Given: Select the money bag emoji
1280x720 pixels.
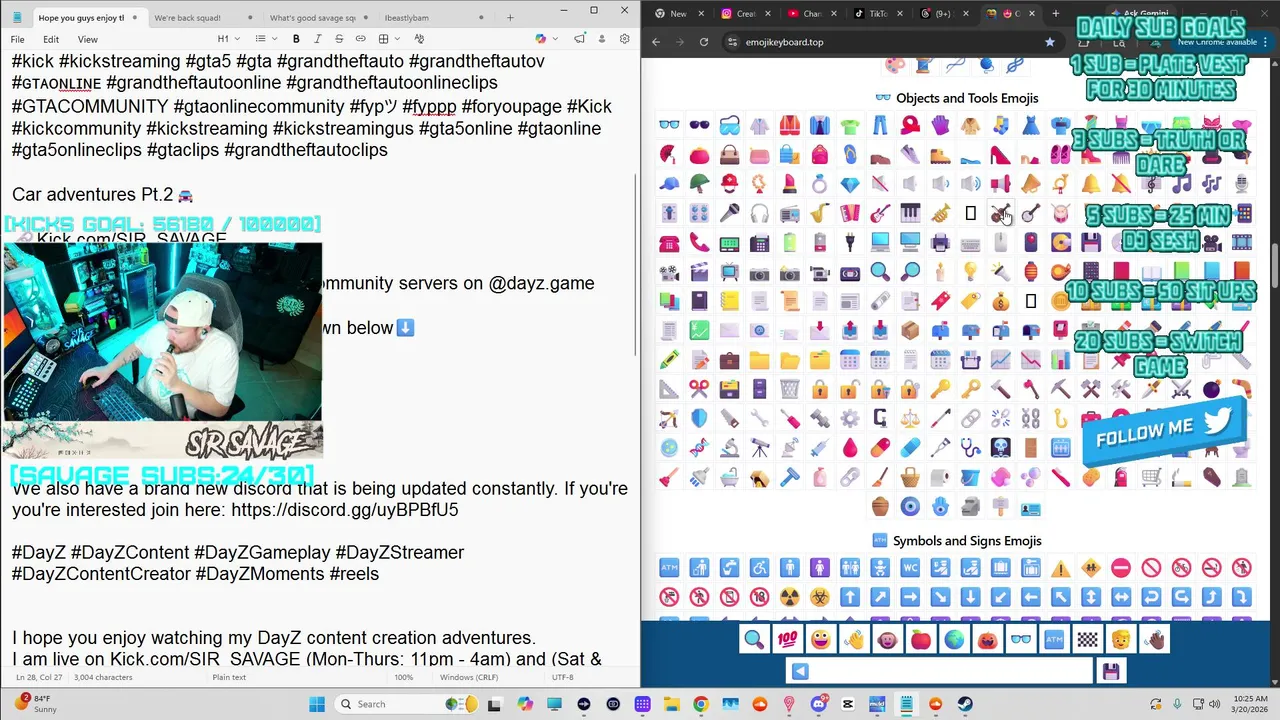Looking at the screenshot, I should pos(1000,300).
